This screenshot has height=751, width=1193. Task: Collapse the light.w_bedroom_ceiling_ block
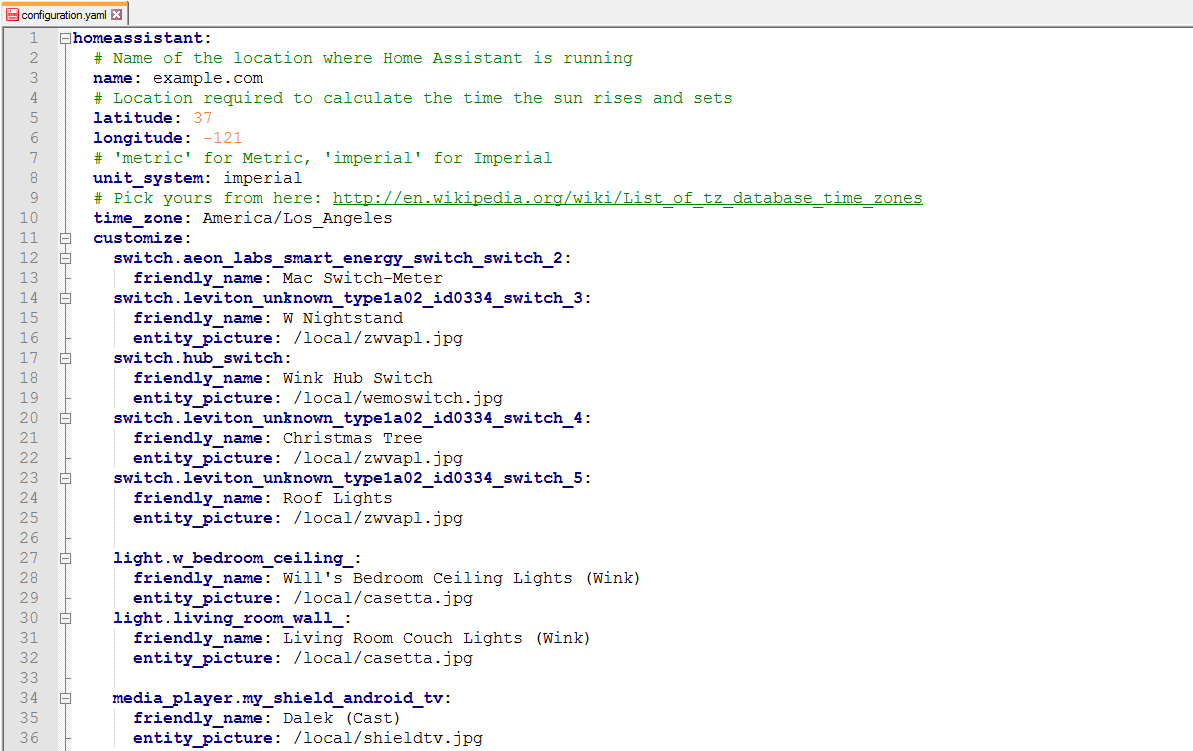click(x=64, y=558)
